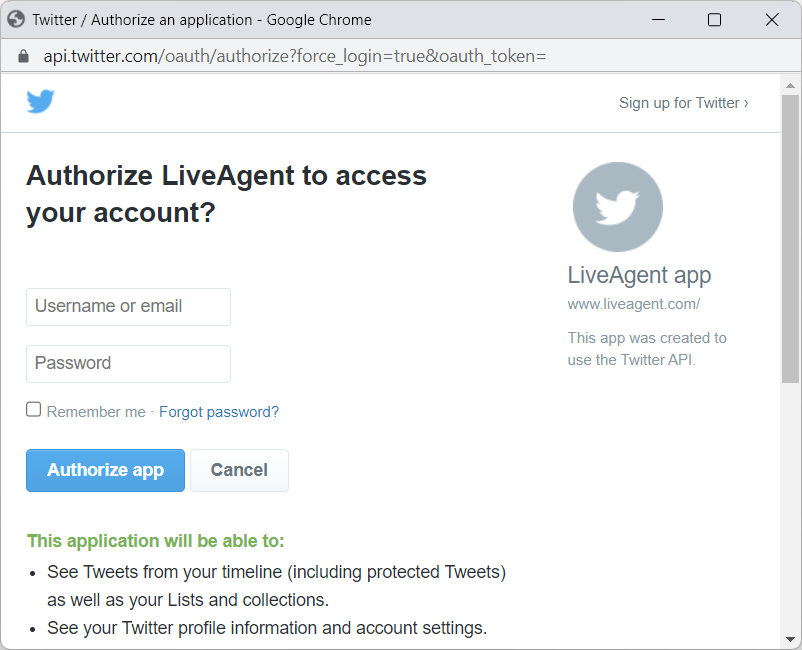Maximize the Chrome authorization window
This screenshot has width=802, height=650.
714,20
